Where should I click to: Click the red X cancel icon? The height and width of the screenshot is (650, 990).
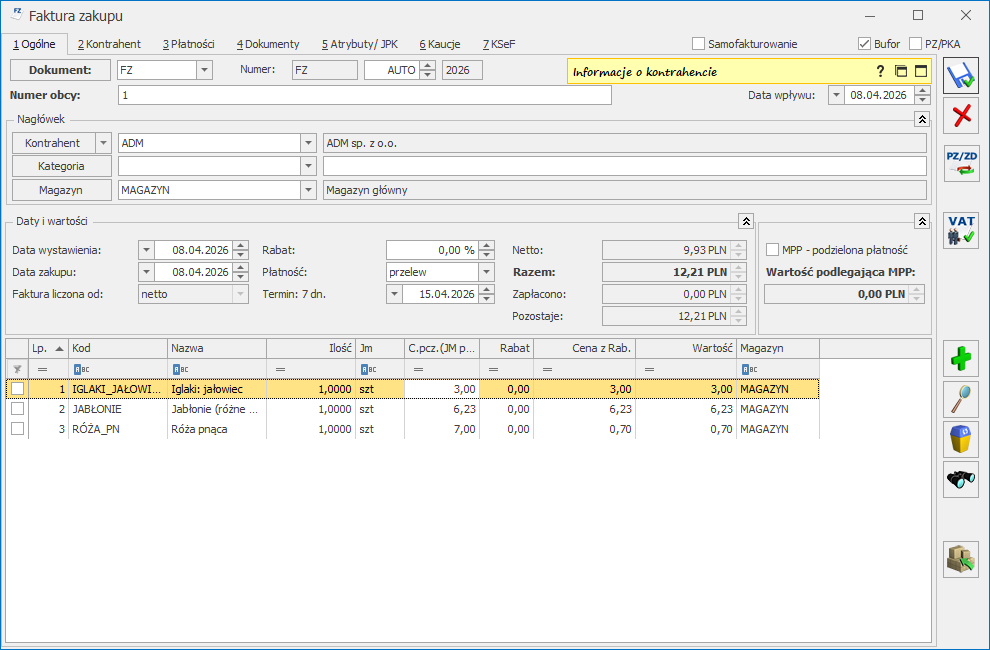coord(961,116)
